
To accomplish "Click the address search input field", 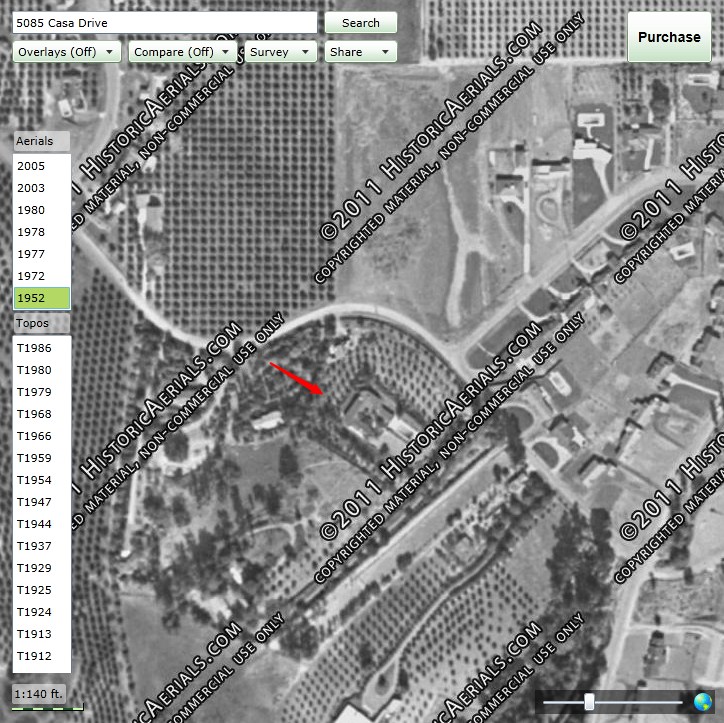I will [x=165, y=23].
